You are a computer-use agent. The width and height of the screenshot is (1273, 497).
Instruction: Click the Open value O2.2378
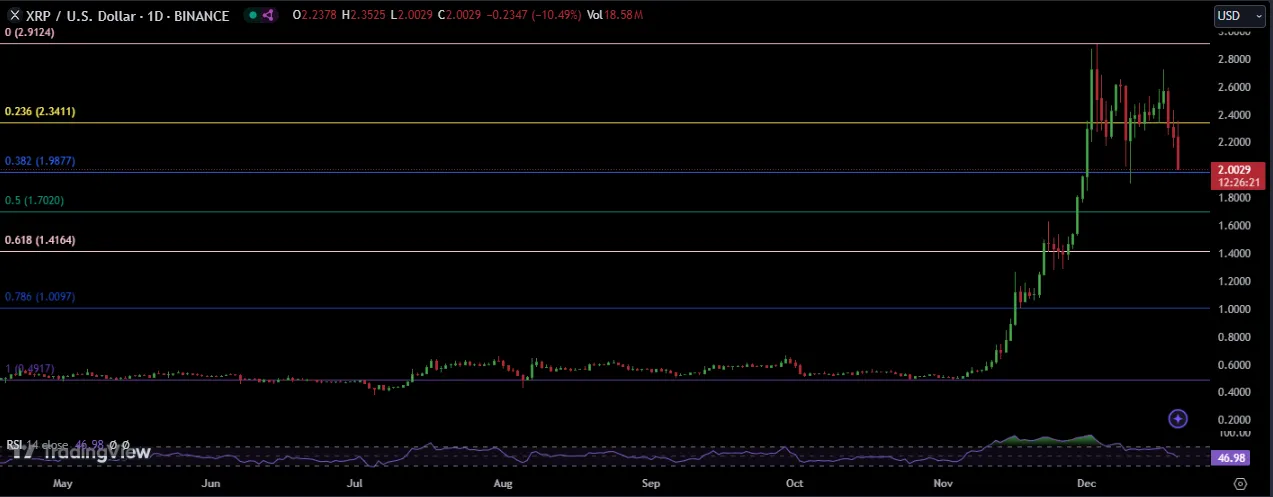(x=315, y=15)
